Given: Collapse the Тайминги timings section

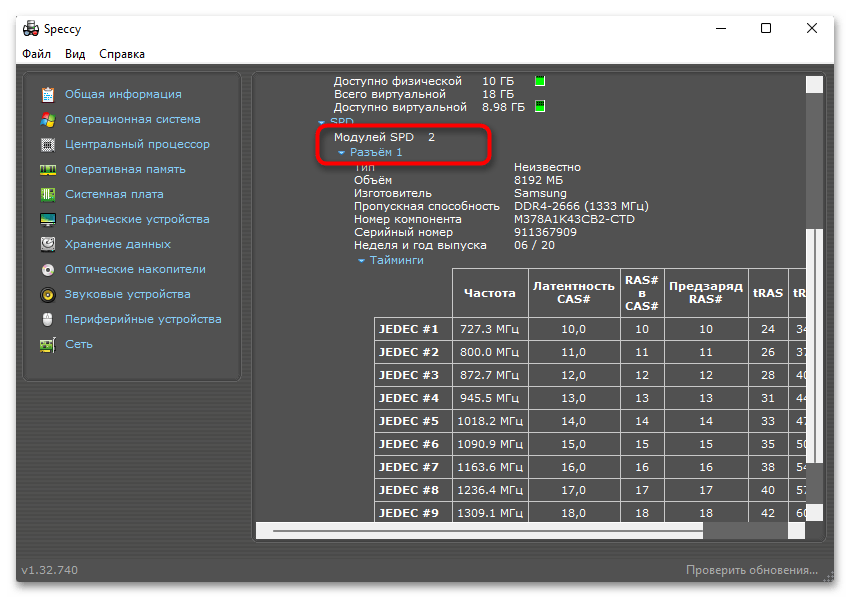Looking at the screenshot, I should pyautogui.click(x=362, y=261).
